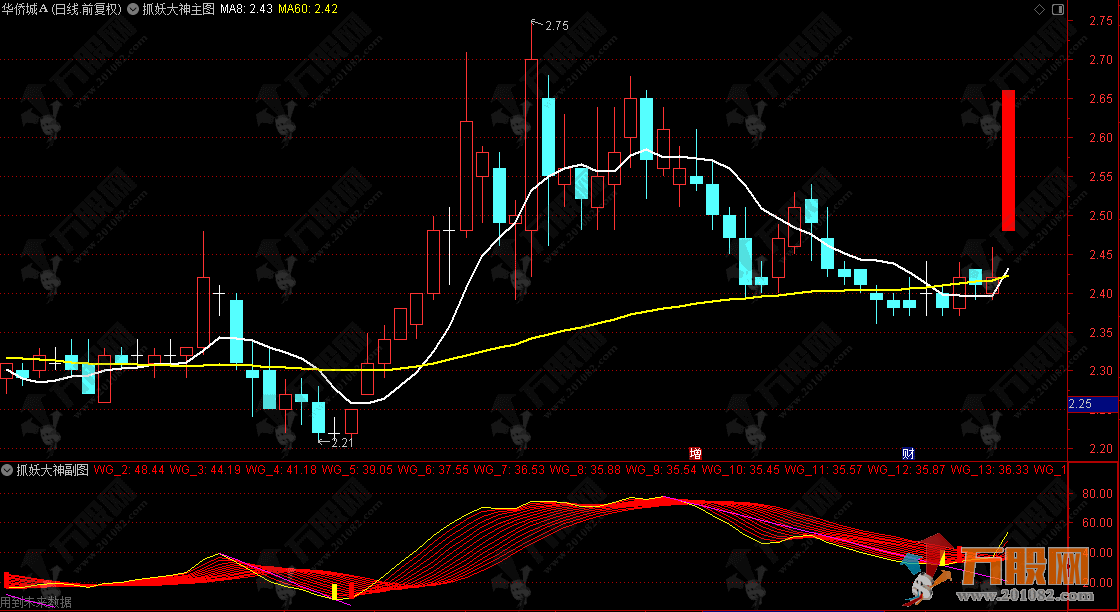Click the red 增 event marker

pyautogui.click(x=695, y=453)
